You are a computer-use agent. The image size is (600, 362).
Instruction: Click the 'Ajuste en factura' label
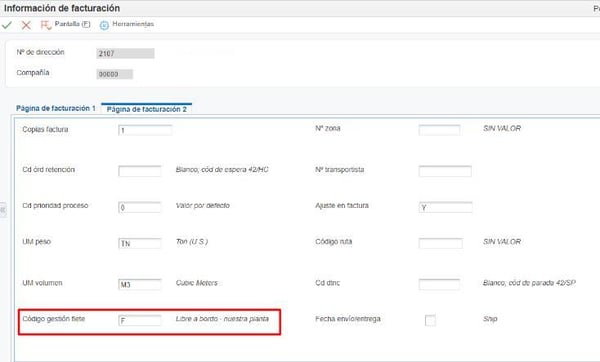click(x=342, y=205)
